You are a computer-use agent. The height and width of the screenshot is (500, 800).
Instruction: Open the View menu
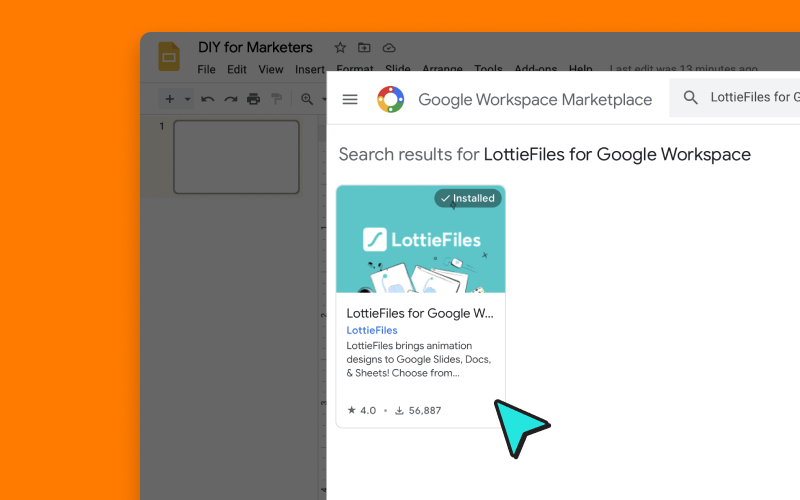click(x=270, y=69)
